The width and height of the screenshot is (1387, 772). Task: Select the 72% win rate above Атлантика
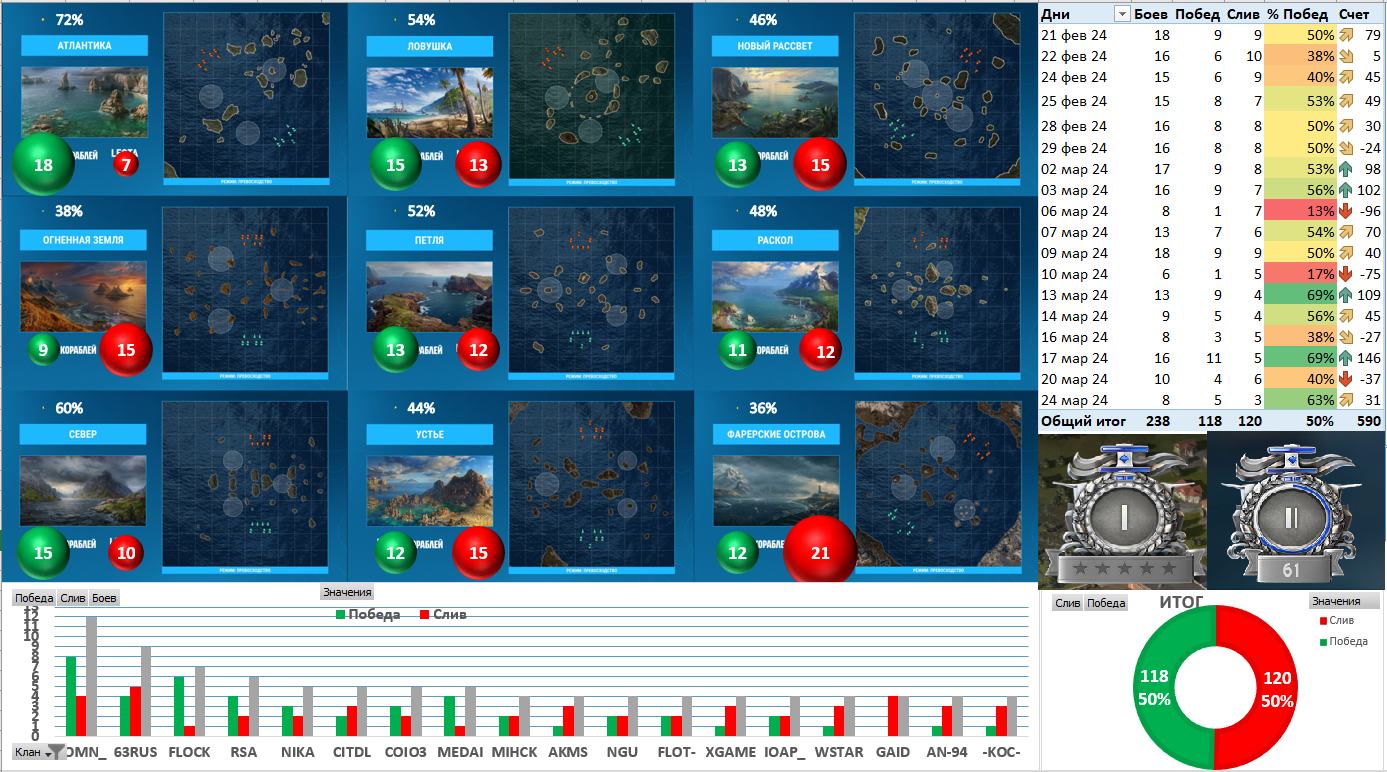coord(69,20)
